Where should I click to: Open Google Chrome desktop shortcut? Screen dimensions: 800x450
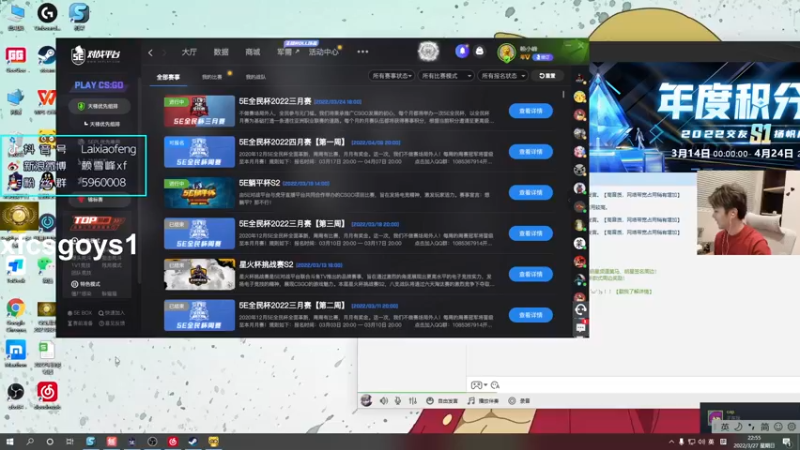pyautogui.click(x=16, y=312)
